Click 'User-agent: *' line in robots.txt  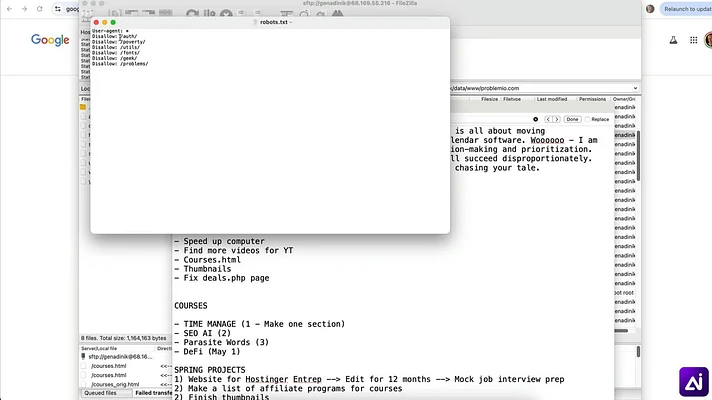[x=110, y=31]
